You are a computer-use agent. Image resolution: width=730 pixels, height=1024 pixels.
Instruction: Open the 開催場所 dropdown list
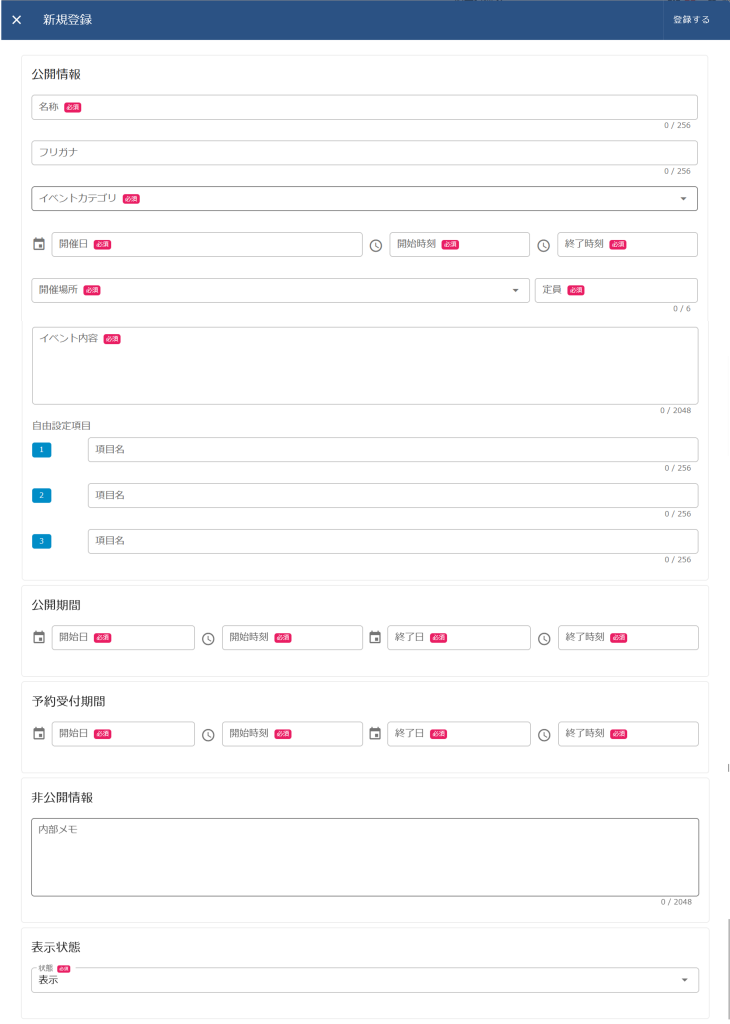pos(515,290)
